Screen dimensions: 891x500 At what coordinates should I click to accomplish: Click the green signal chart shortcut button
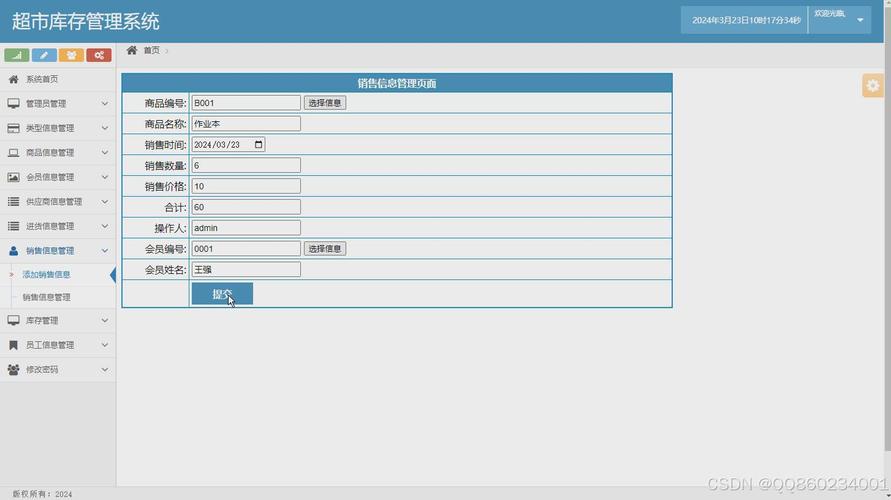pos(17,55)
